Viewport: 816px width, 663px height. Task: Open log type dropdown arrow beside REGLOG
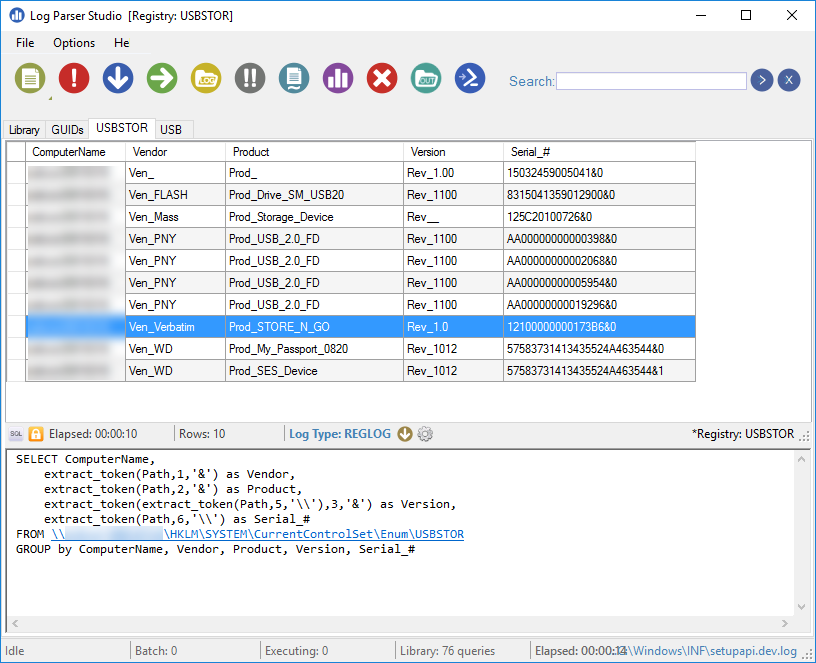tap(405, 434)
